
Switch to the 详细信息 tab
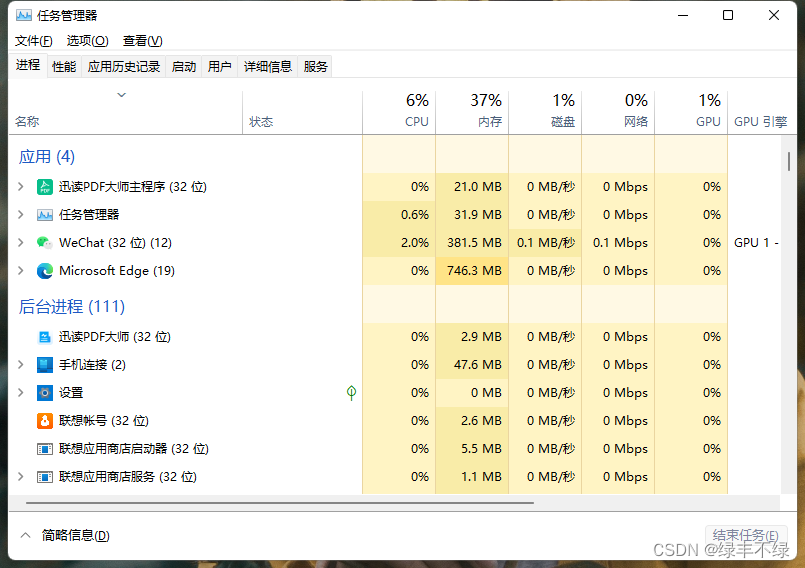(x=267, y=67)
